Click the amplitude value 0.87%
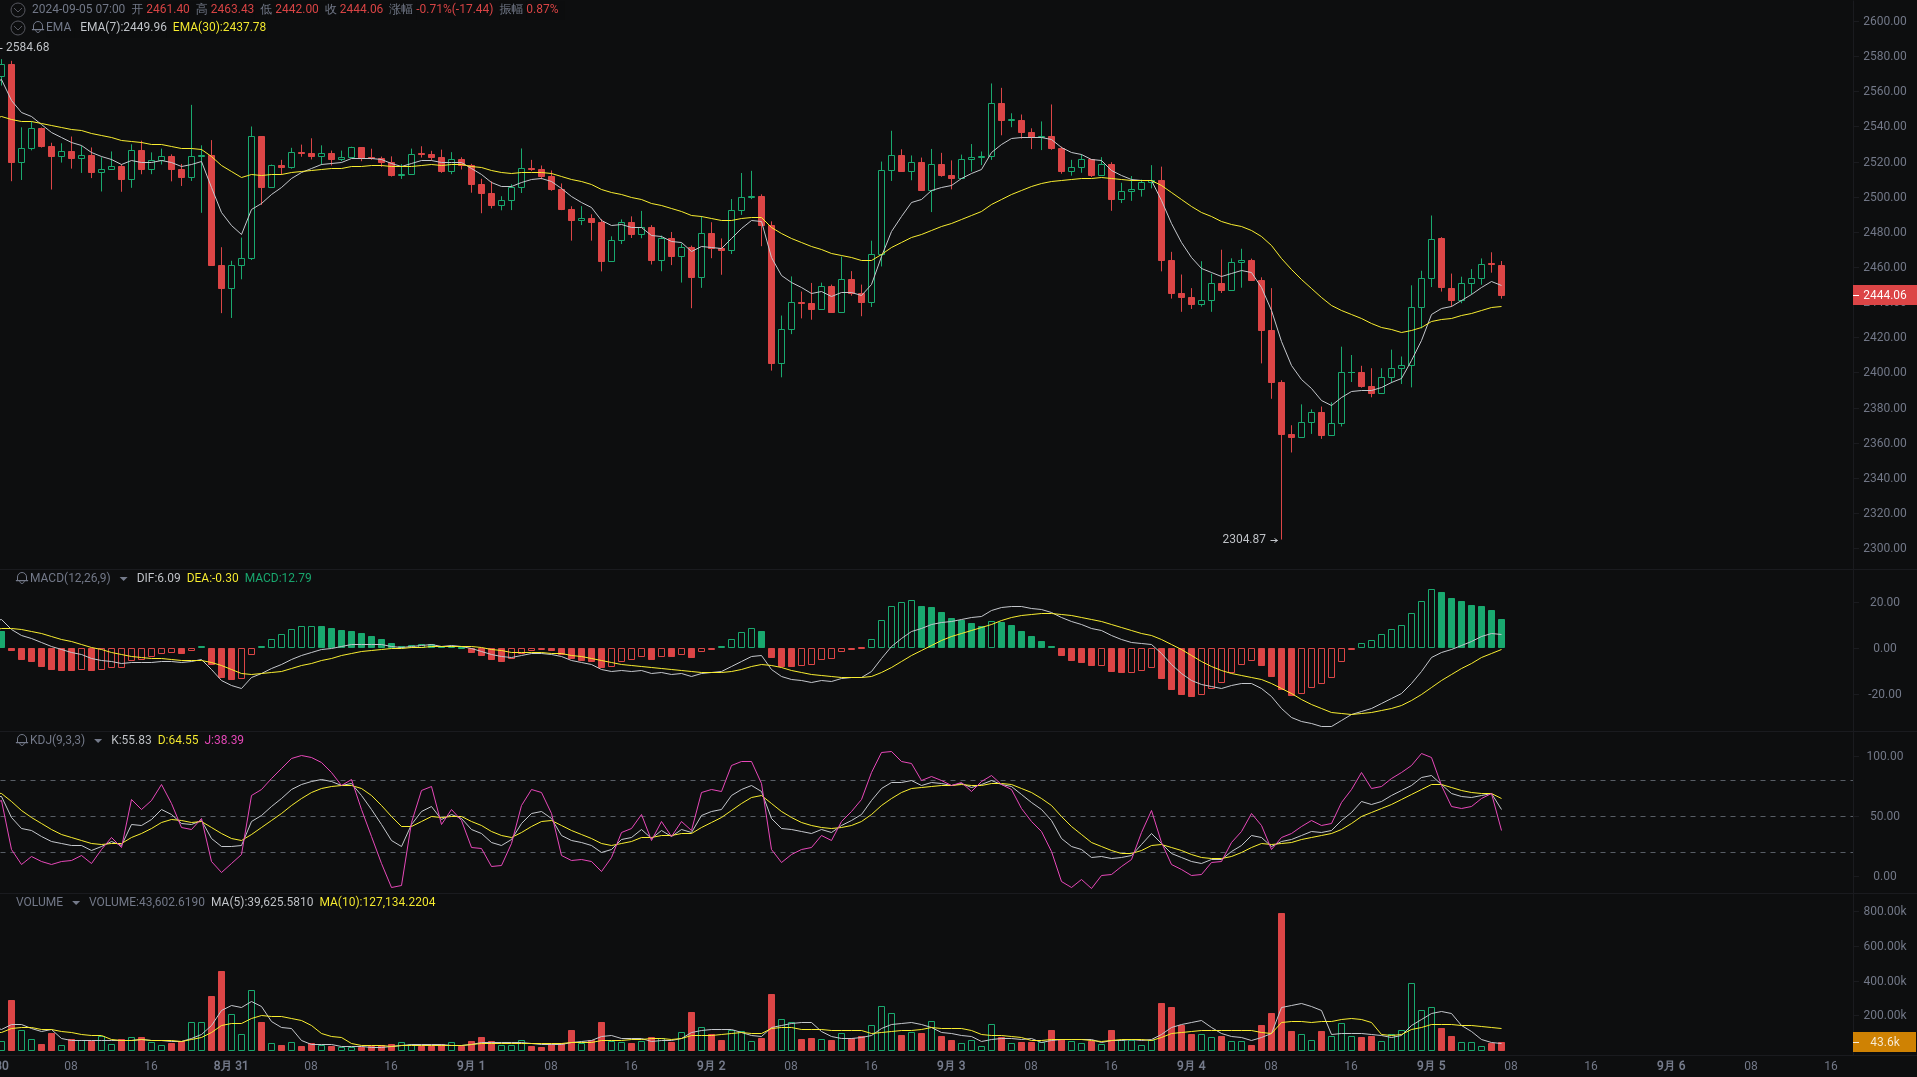Image resolution: width=1917 pixels, height=1077 pixels. [542, 9]
